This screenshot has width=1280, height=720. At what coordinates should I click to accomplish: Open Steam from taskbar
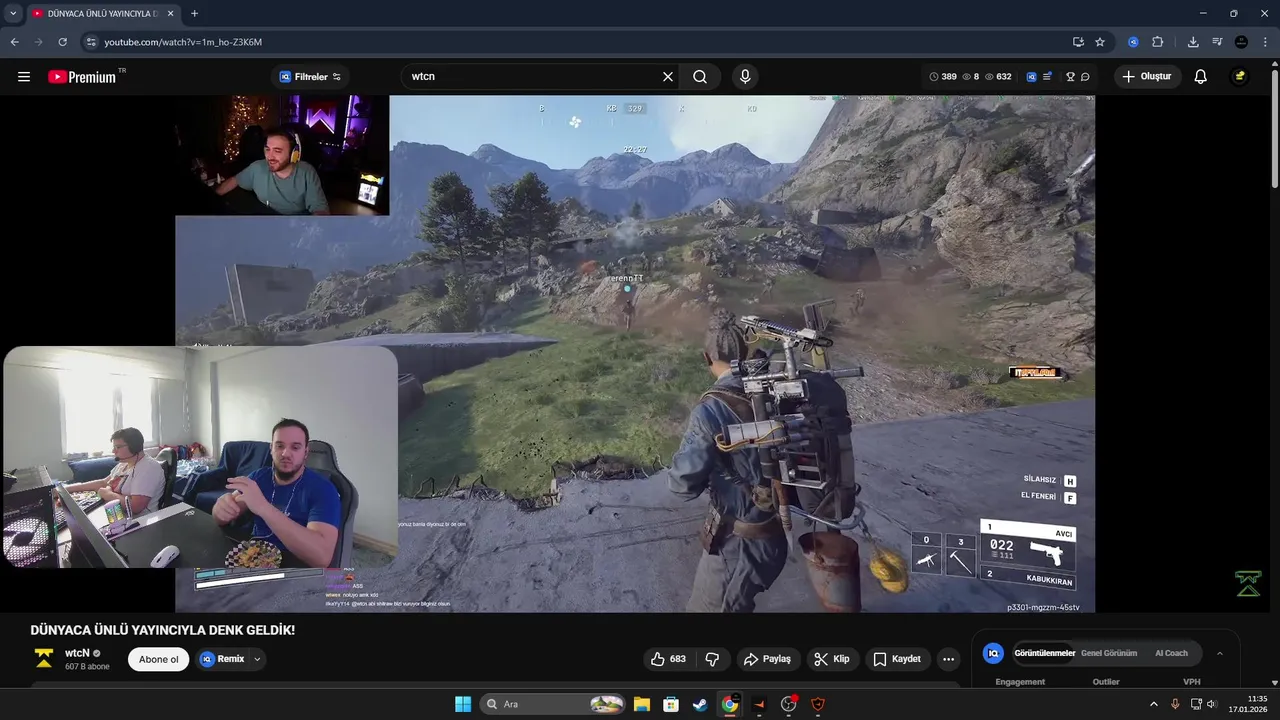point(700,704)
